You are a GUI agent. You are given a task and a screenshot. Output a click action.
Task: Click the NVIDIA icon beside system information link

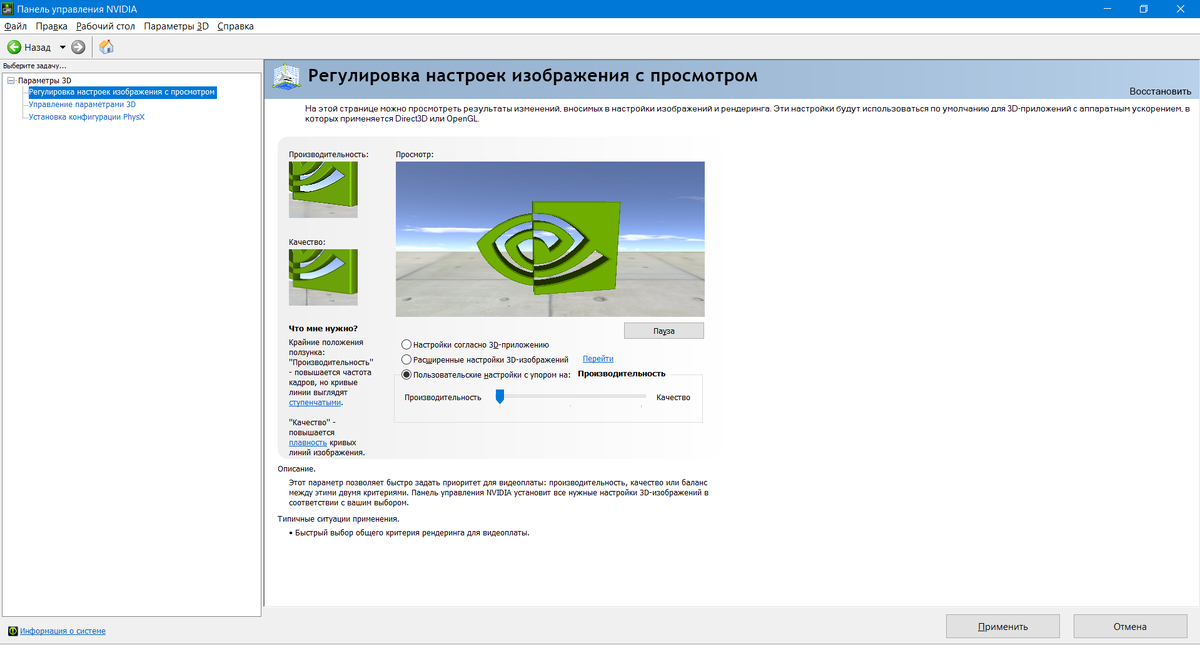click(x=12, y=631)
